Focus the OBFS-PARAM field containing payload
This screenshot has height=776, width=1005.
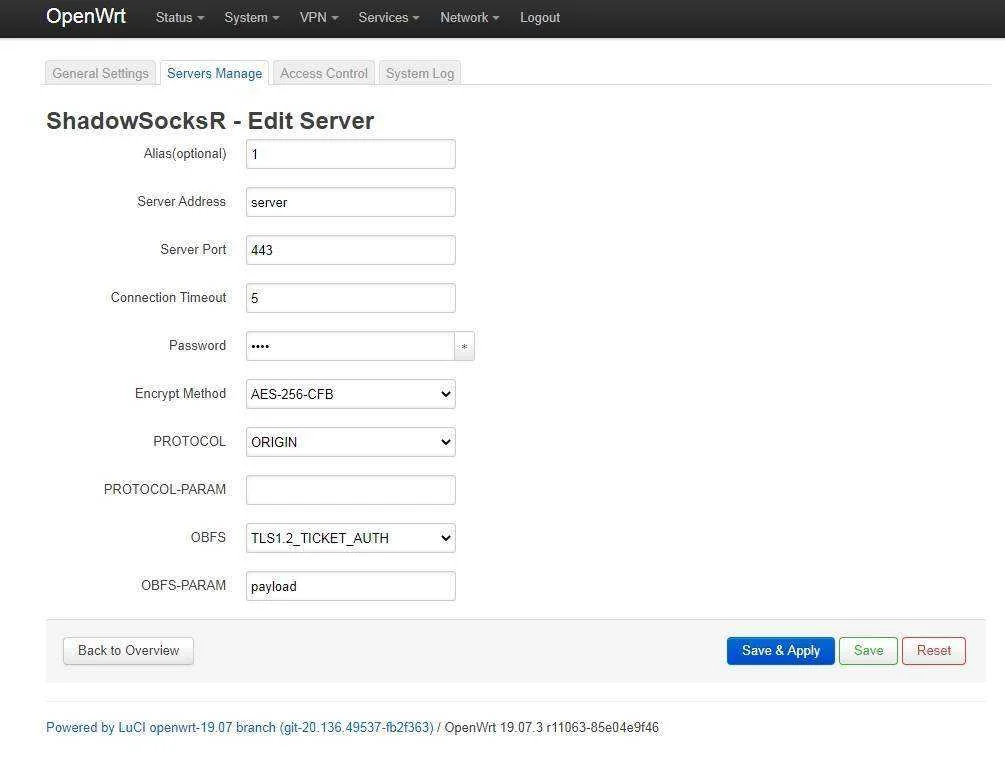pos(351,586)
